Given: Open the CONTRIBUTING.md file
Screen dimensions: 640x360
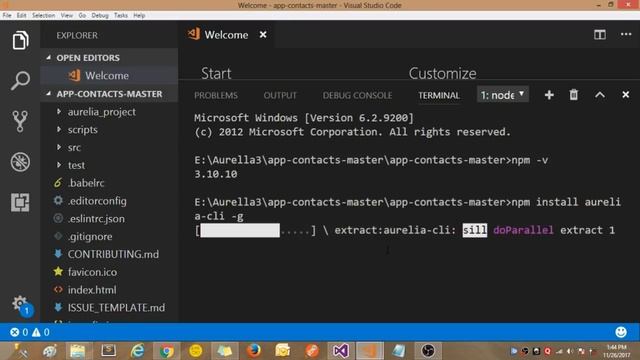Looking at the screenshot, I should tap(109, 254).
